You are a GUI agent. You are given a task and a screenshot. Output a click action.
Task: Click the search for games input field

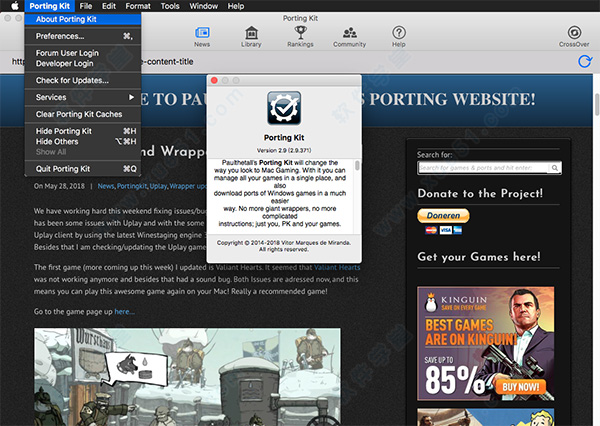tap(484, 168)
